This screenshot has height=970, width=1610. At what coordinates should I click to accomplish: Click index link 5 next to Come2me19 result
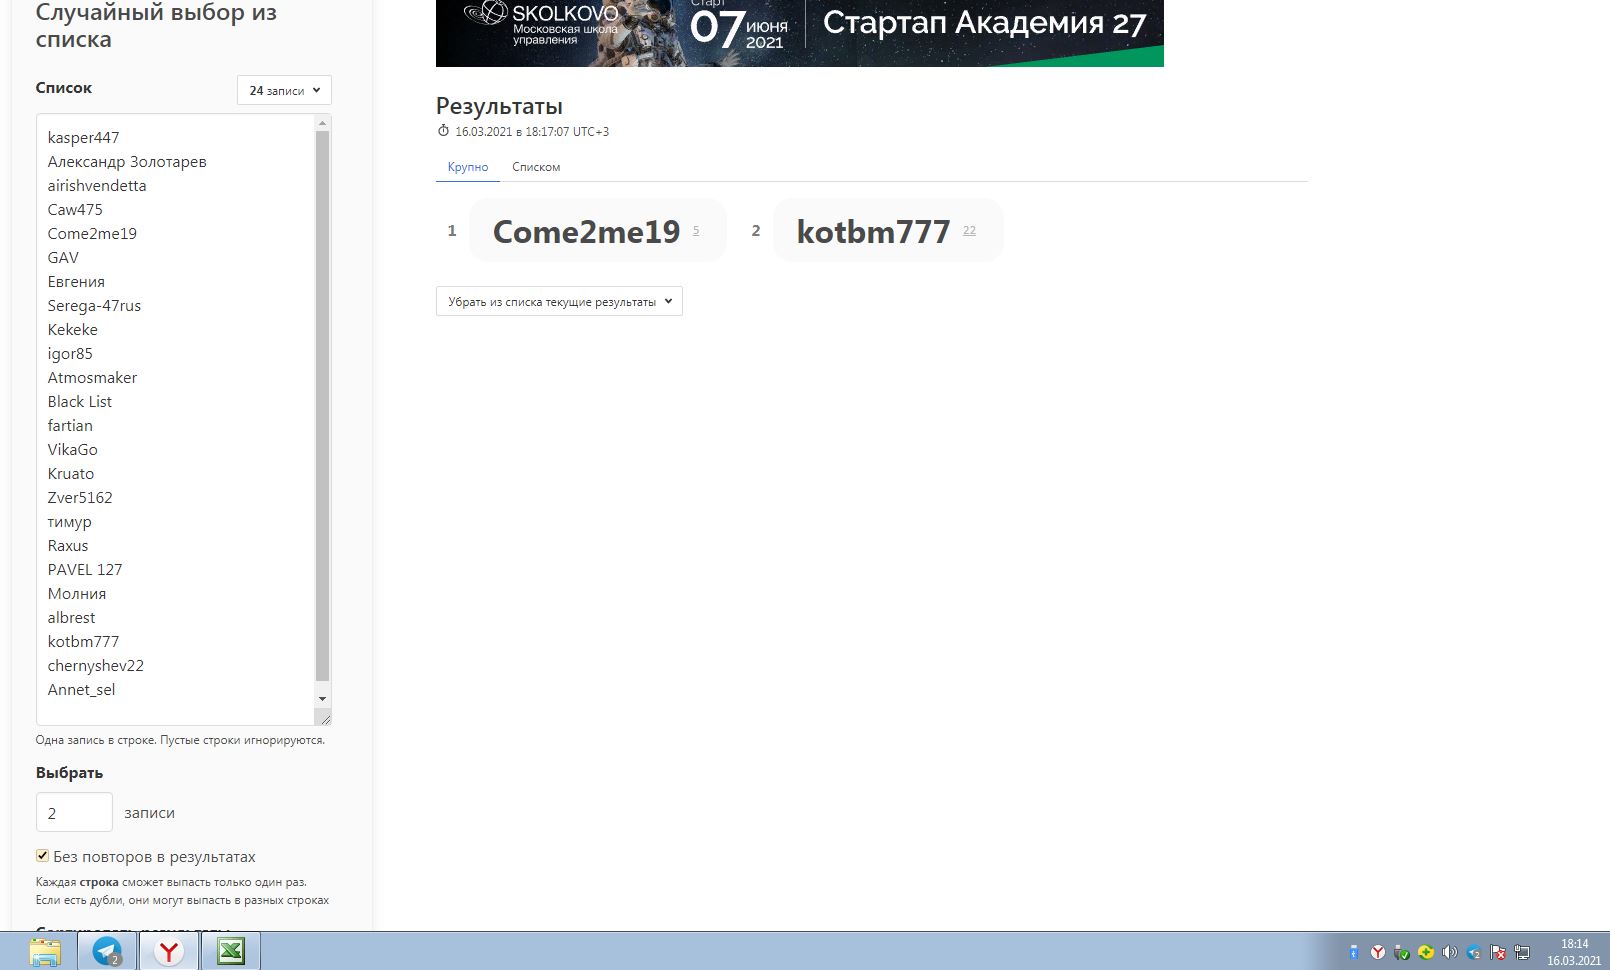coord(696,231)
